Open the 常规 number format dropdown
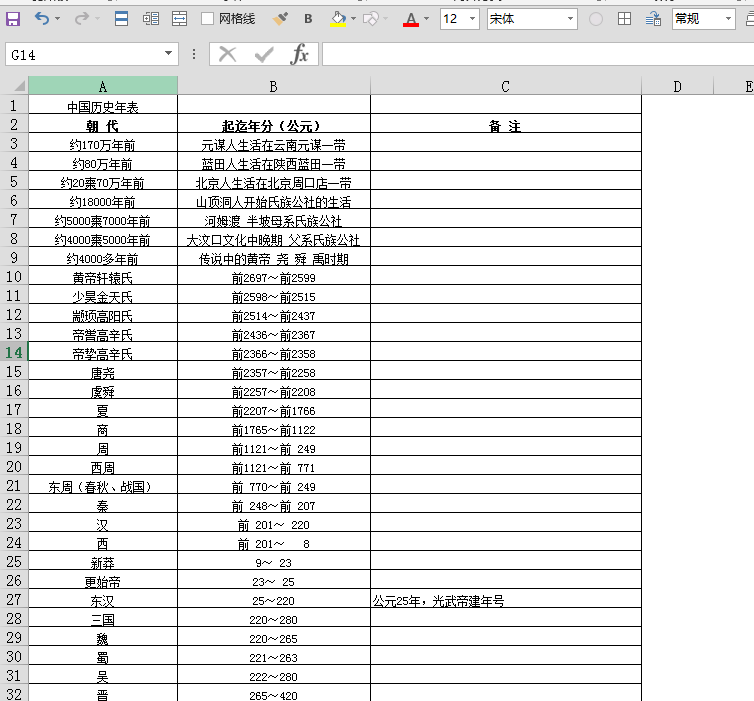Screen dimensions: 754x701 [x=728, y=19]
